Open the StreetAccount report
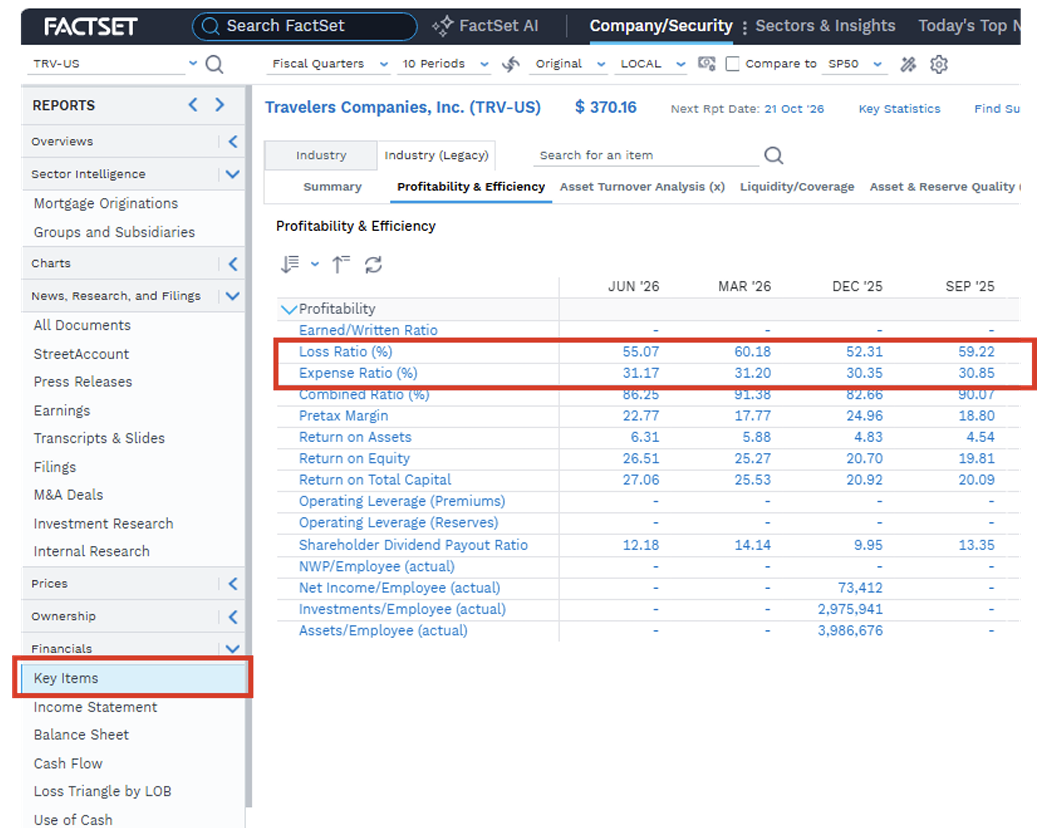The width and height of the screenshot is (1050, 839). pos(81,354)
